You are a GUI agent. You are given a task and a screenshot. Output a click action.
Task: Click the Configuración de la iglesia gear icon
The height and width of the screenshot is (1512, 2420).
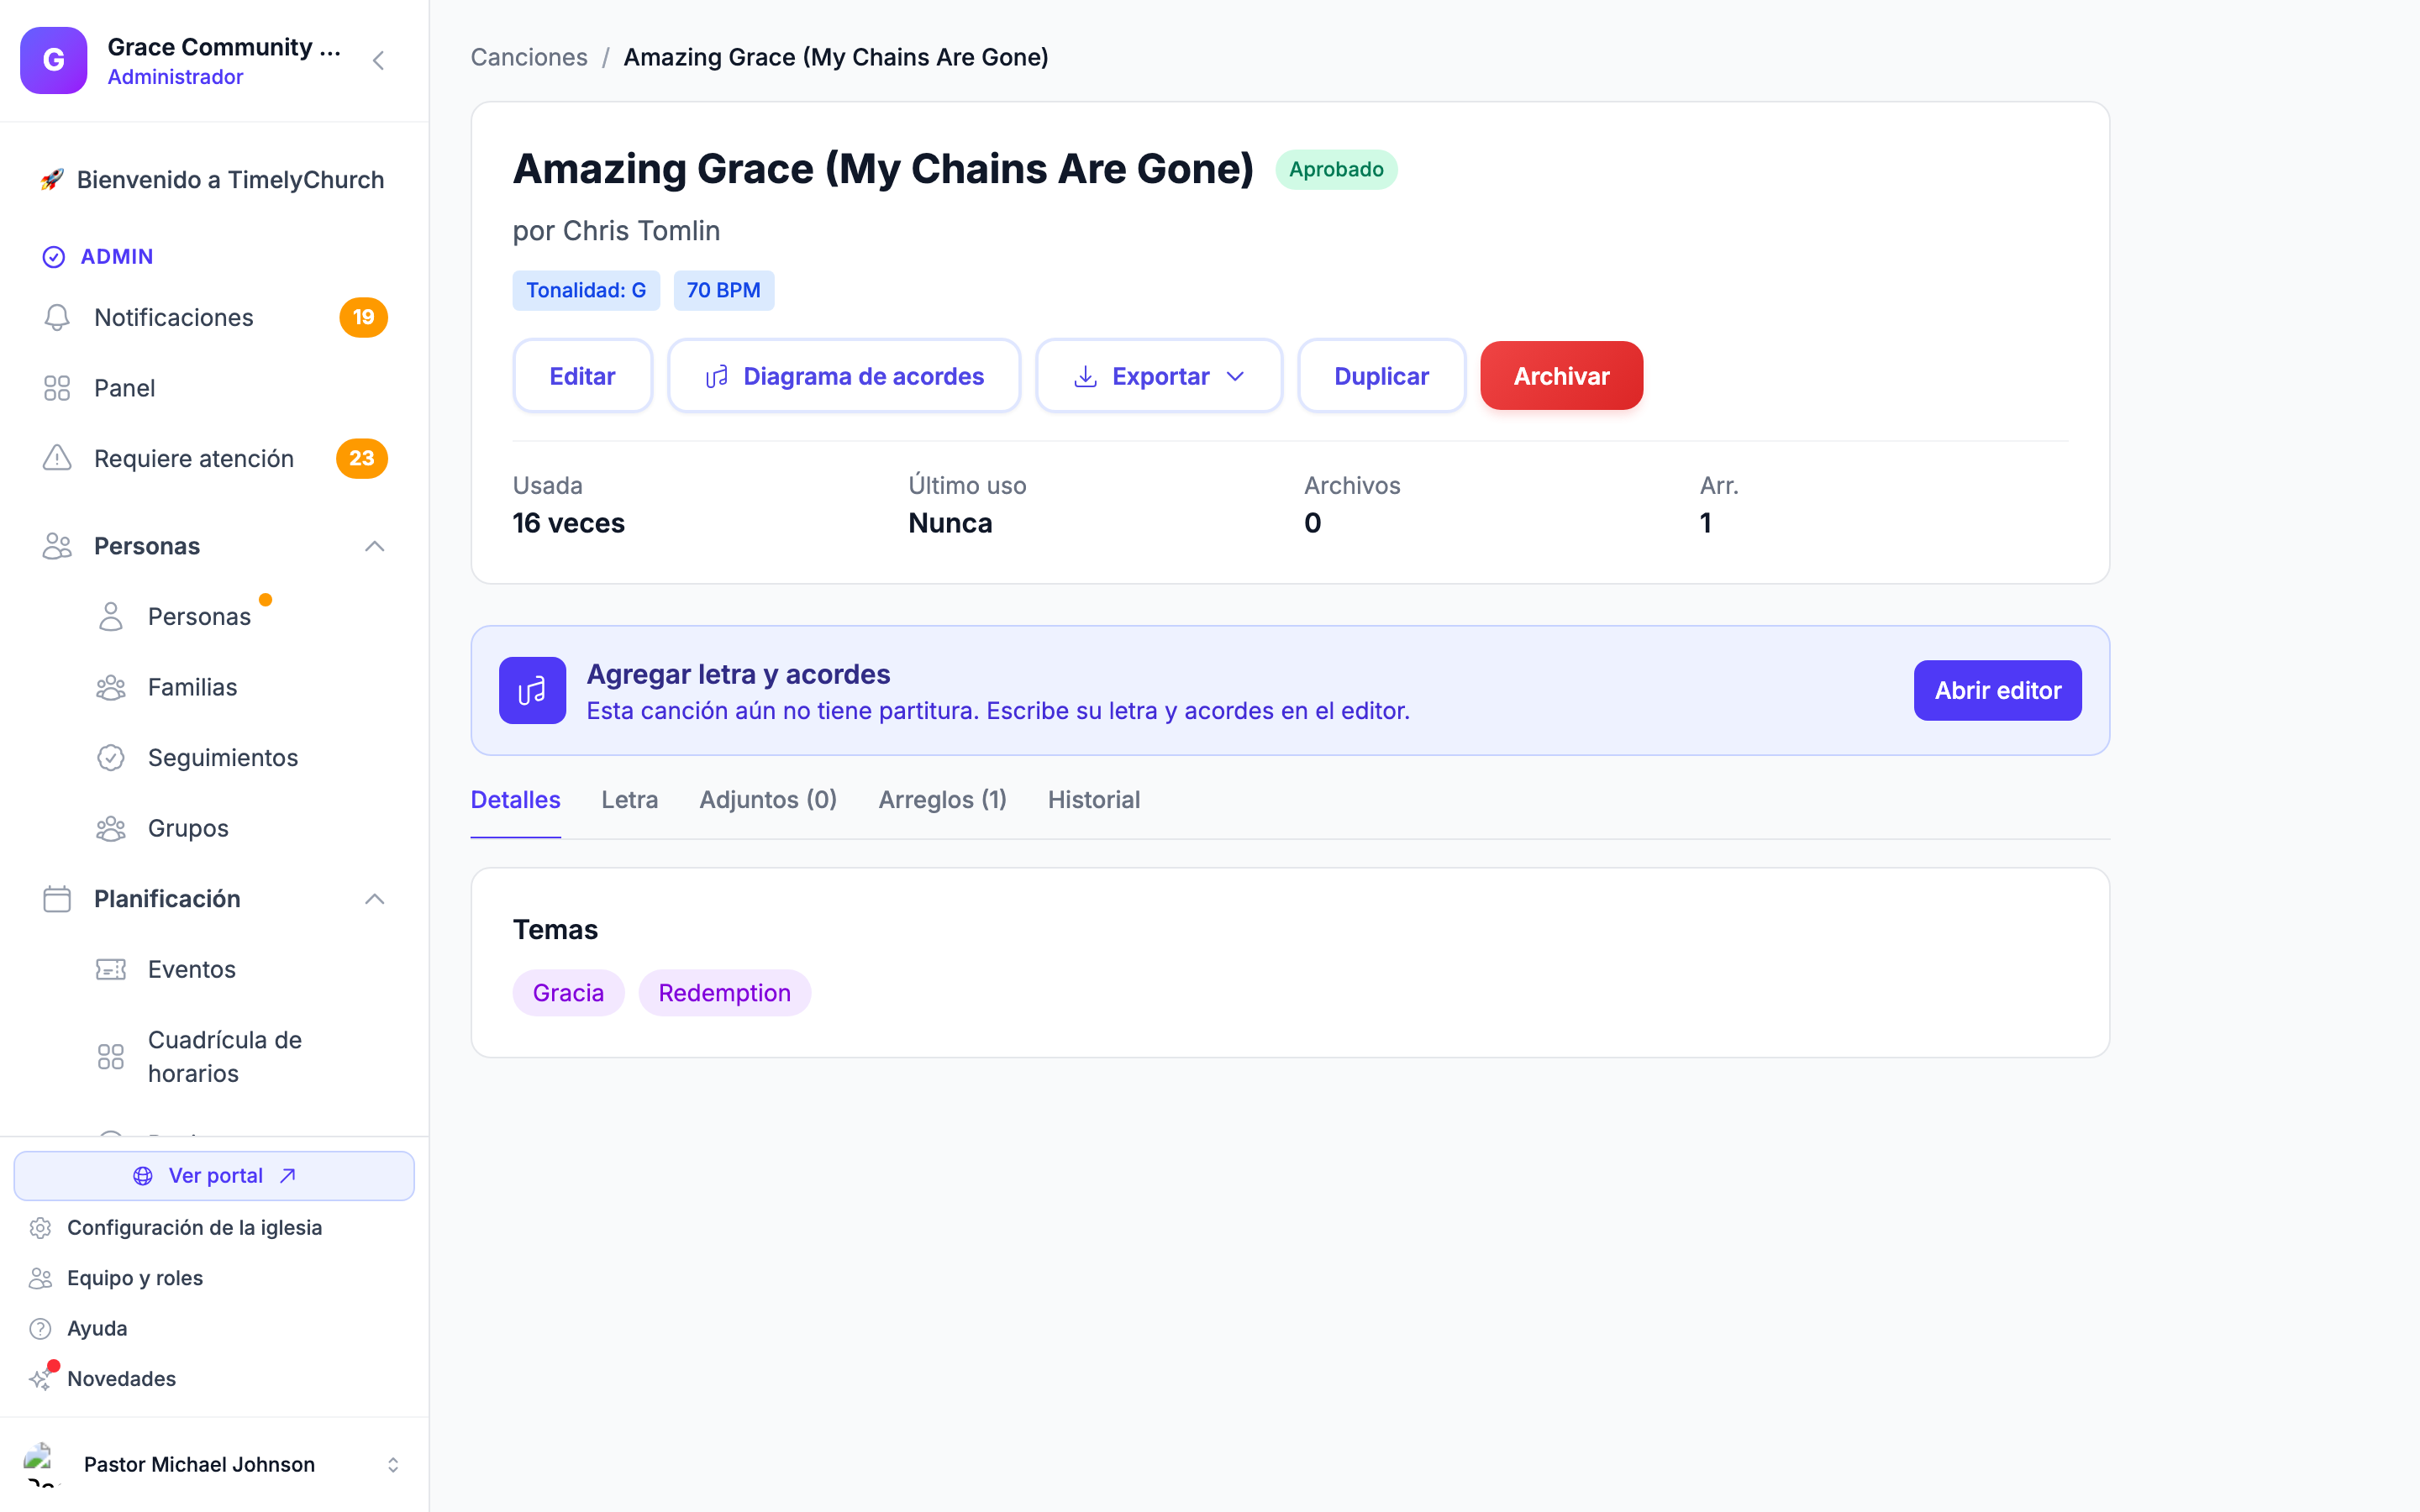(x=40, y=1227)
